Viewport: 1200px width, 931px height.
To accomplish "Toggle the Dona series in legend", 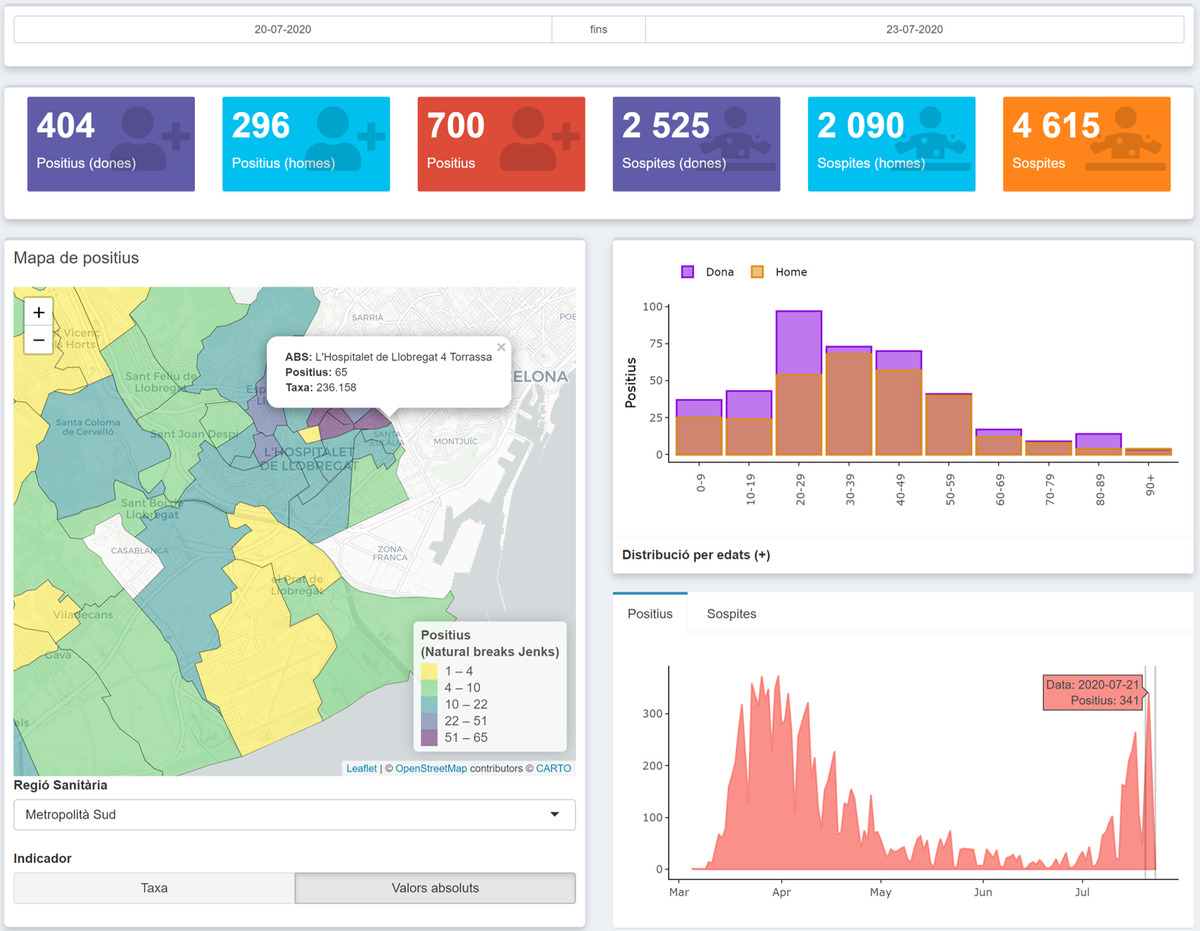I will [707, 272].
